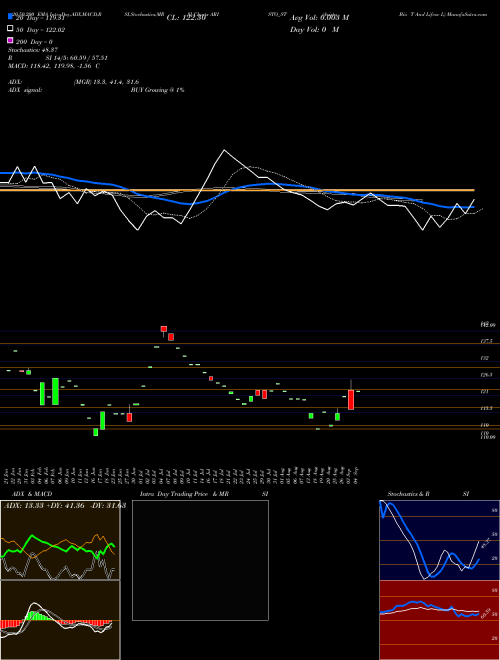Screen dimensions: 500x660
Task: Click the 115.5 price axis label
Action: pos(487,408)
